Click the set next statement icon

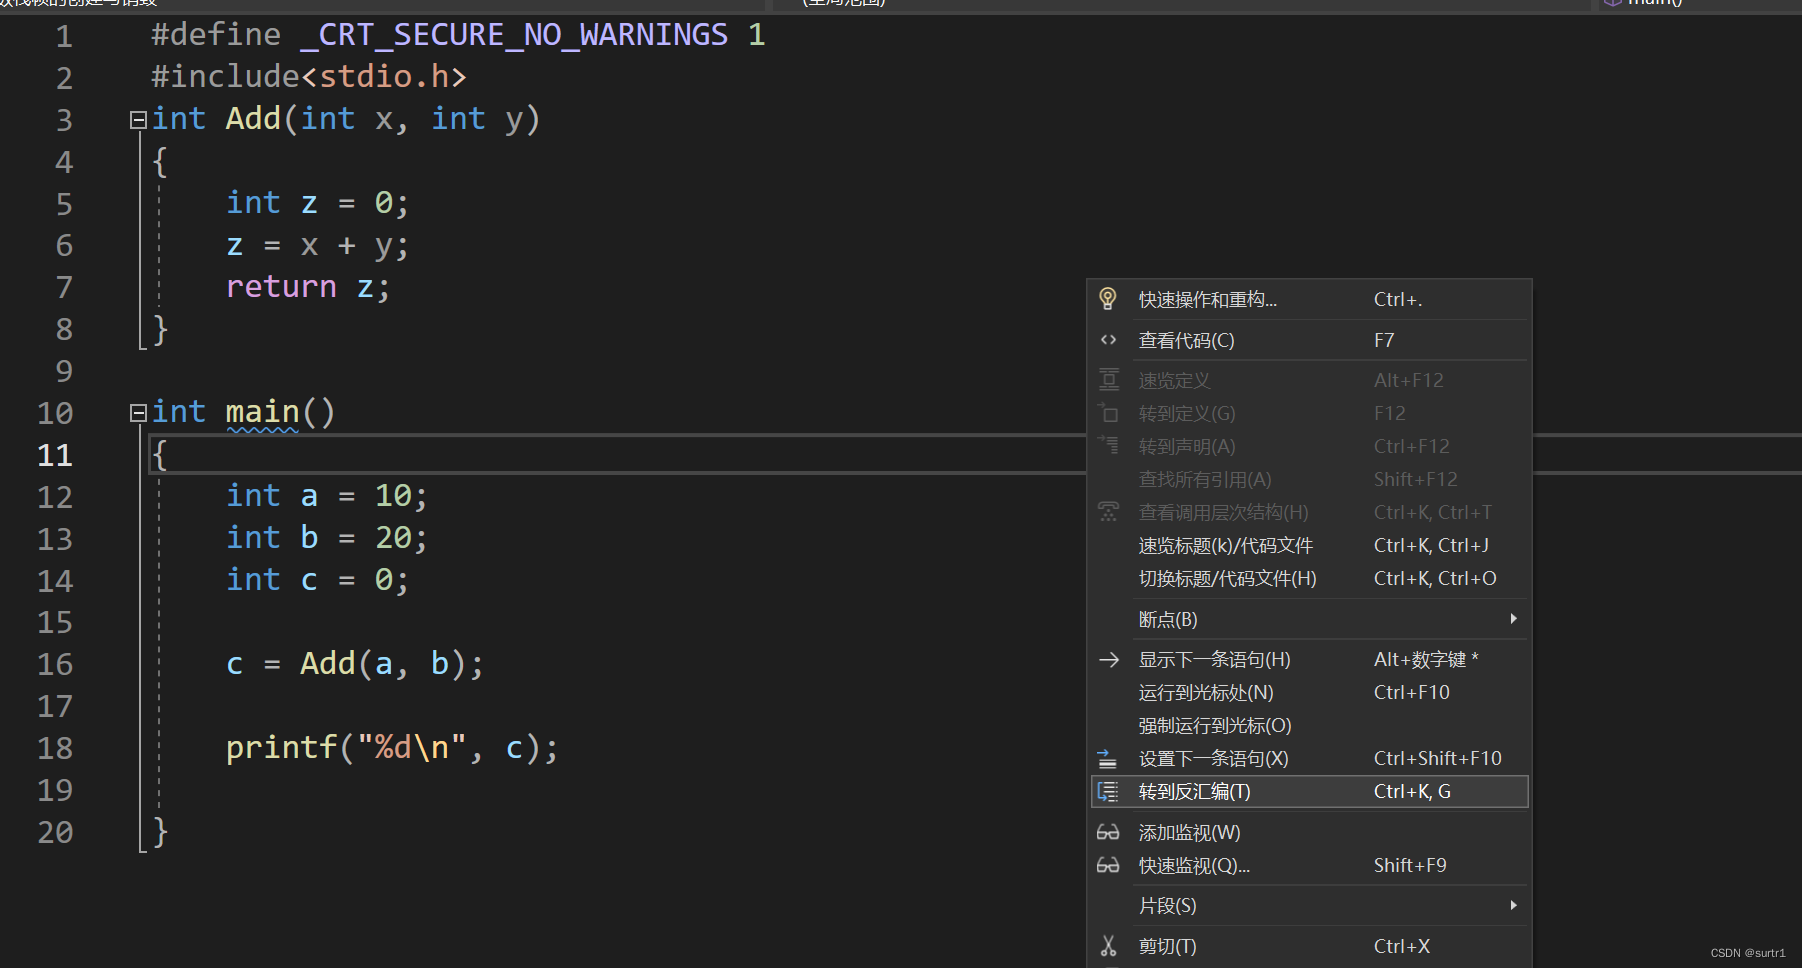click(1108, 758)
